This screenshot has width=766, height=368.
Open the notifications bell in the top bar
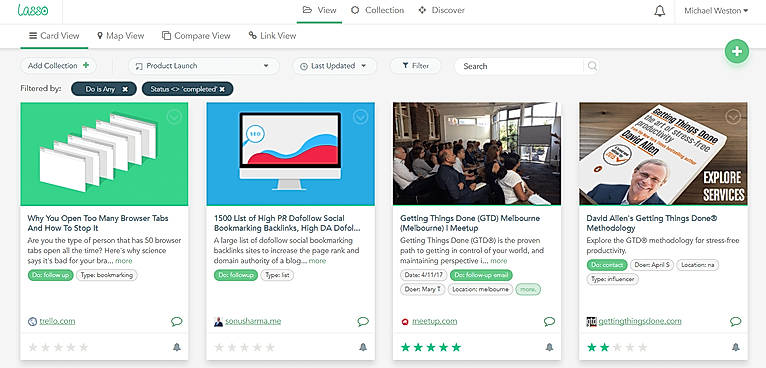(x=660, y=11)
